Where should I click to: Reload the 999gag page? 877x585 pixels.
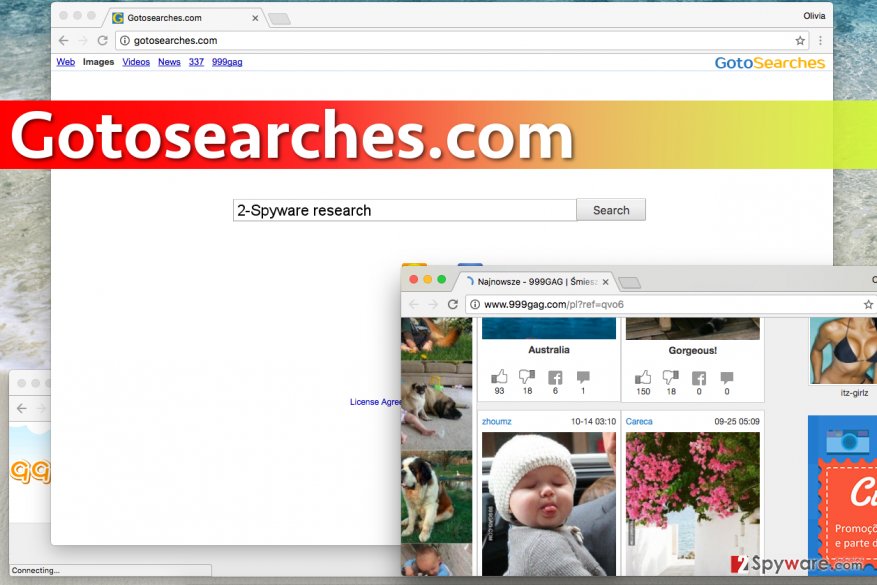(453, 304)
